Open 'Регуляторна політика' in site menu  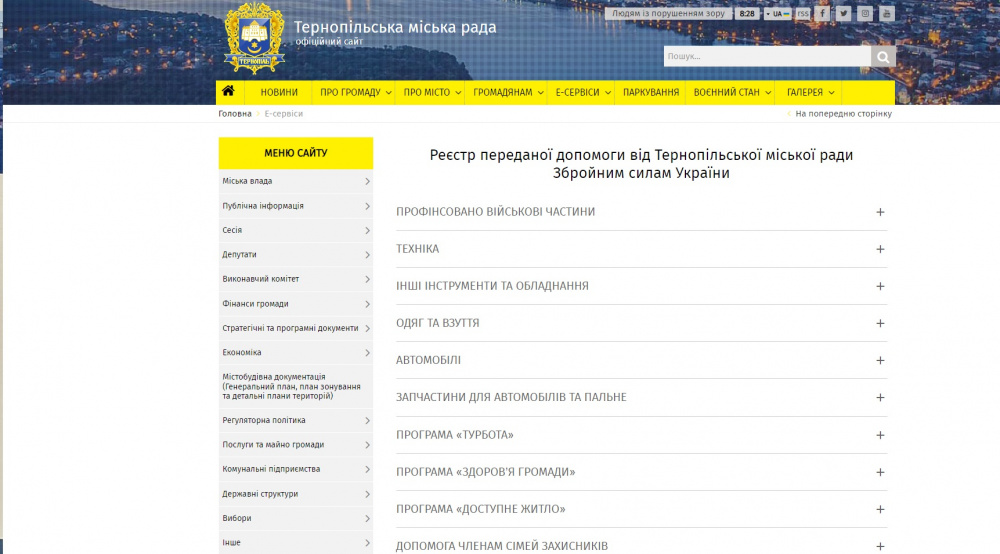coord(296,421)
